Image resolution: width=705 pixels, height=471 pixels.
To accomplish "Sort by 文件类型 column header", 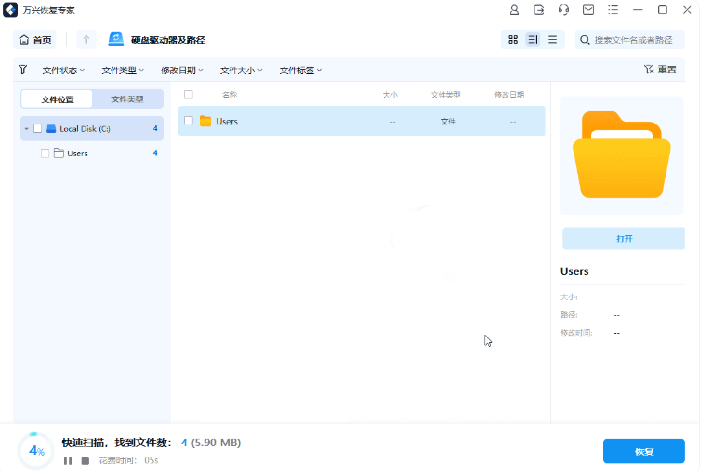I will click(x=446, y=95).
